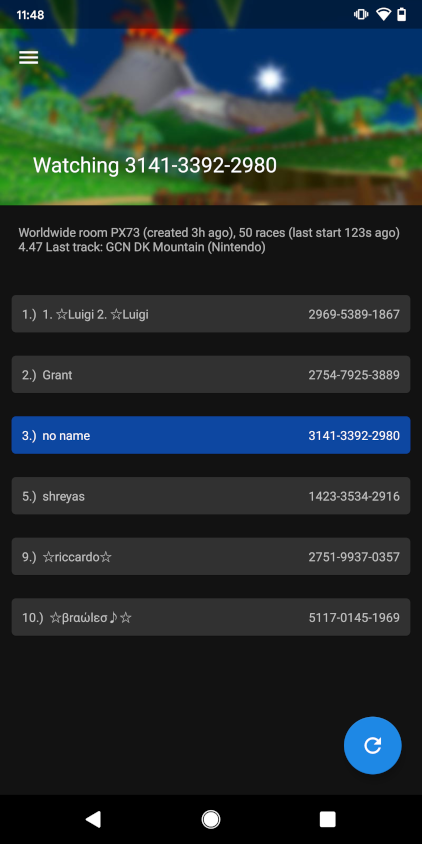This screenshot has height=844, width=422.
Task: Open the hamburger navigation menu
Action: (29, 58)
